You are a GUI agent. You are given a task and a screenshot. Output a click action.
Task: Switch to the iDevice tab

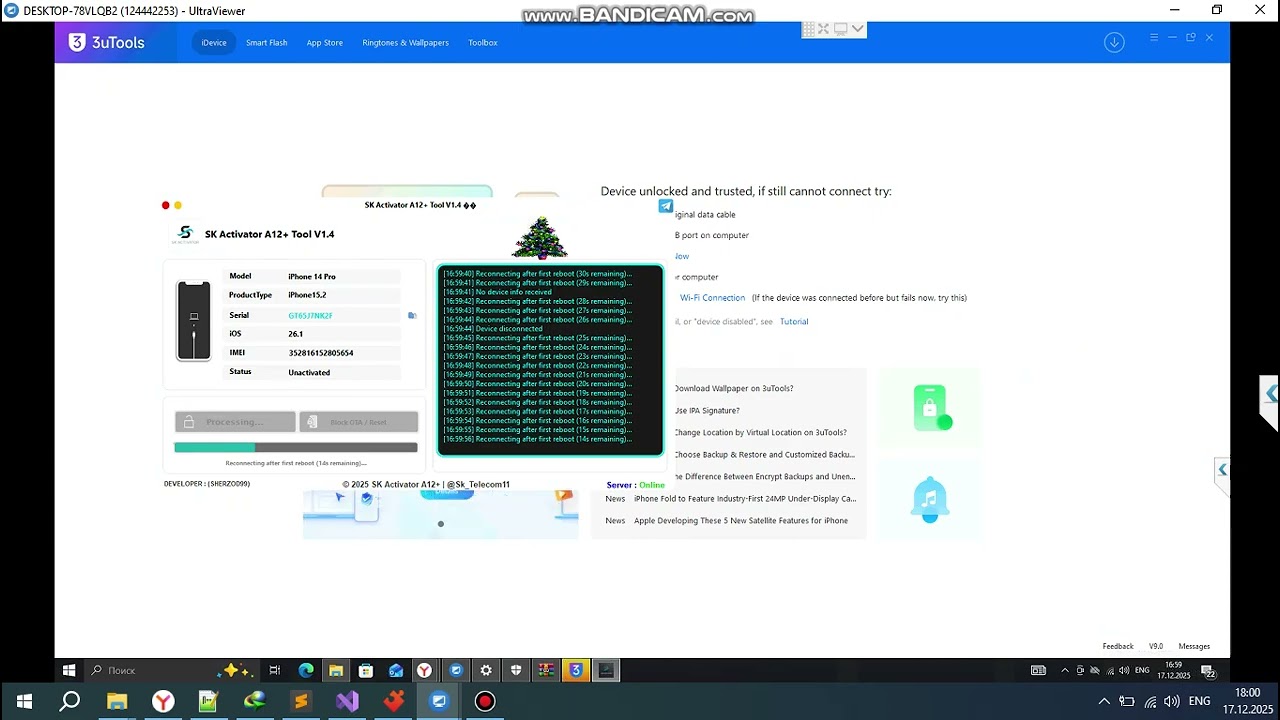click(x=214, y=43)
